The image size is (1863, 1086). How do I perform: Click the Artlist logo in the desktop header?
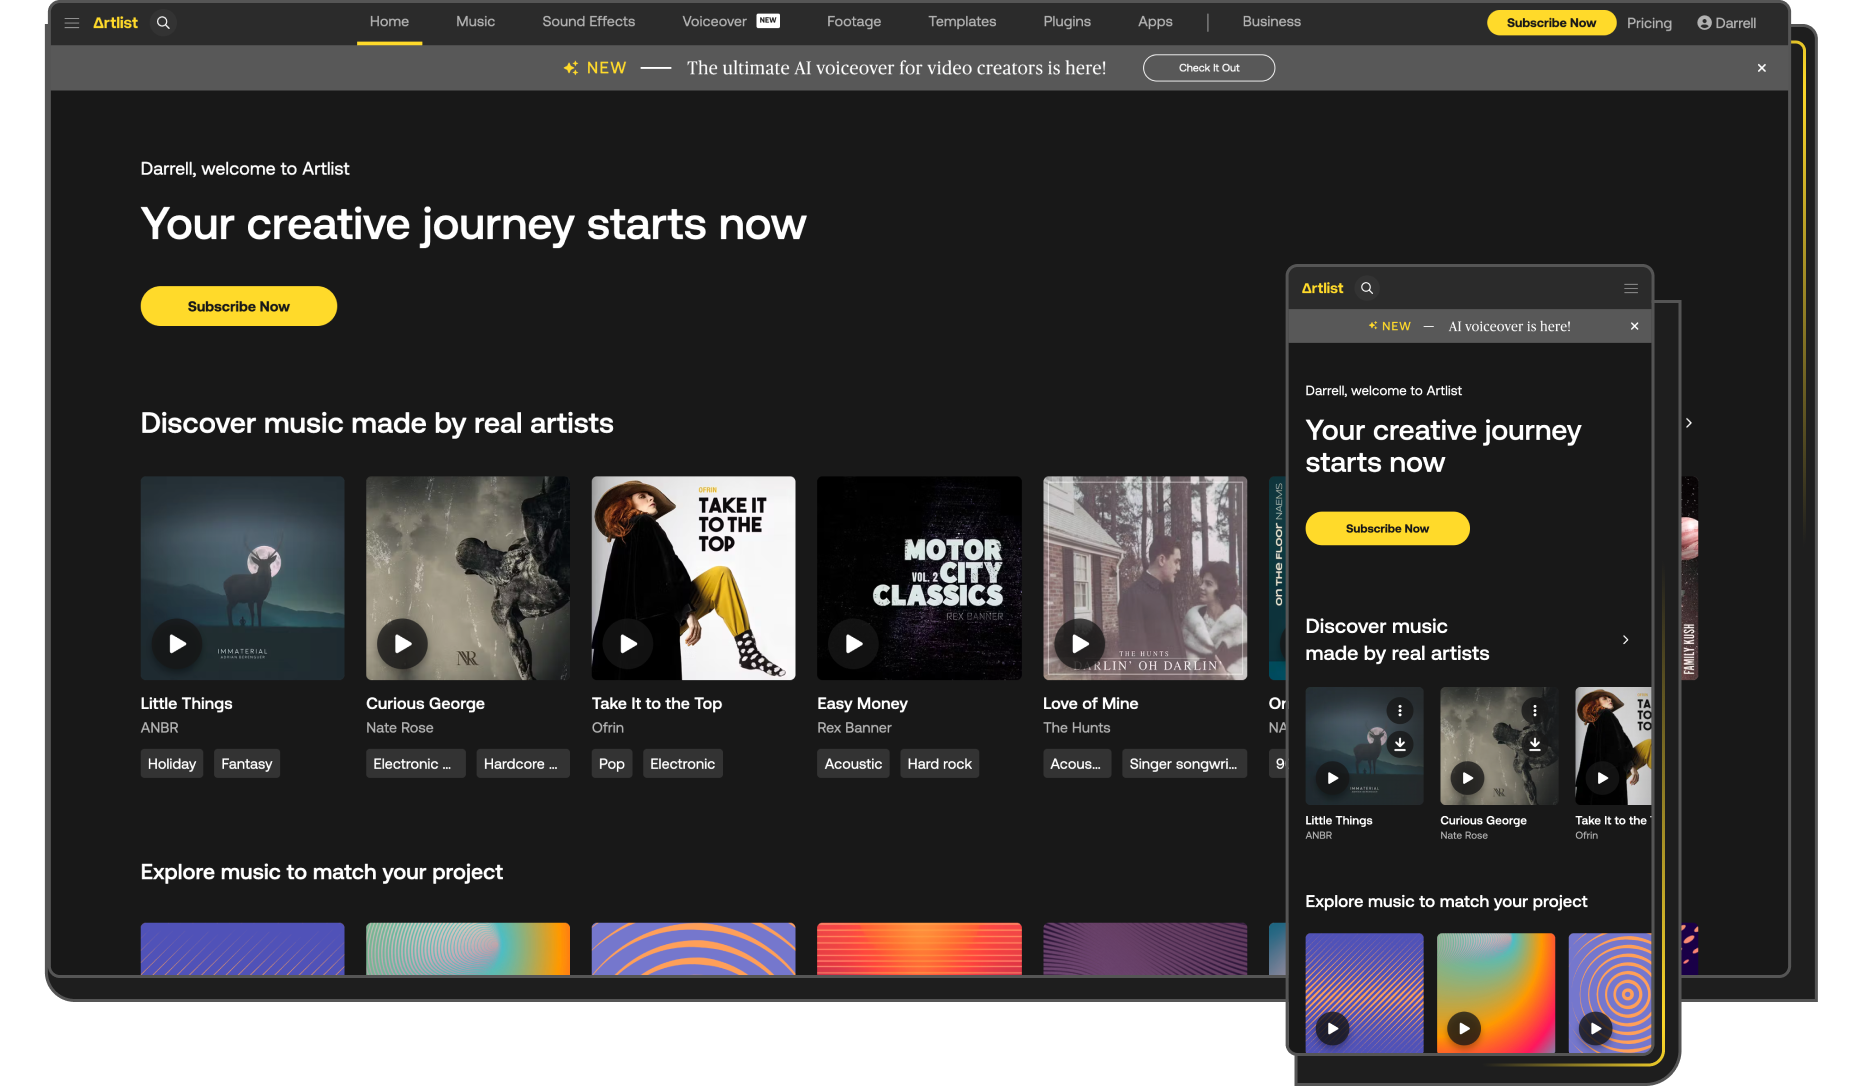pyautogui.click(x=115, y=22)
